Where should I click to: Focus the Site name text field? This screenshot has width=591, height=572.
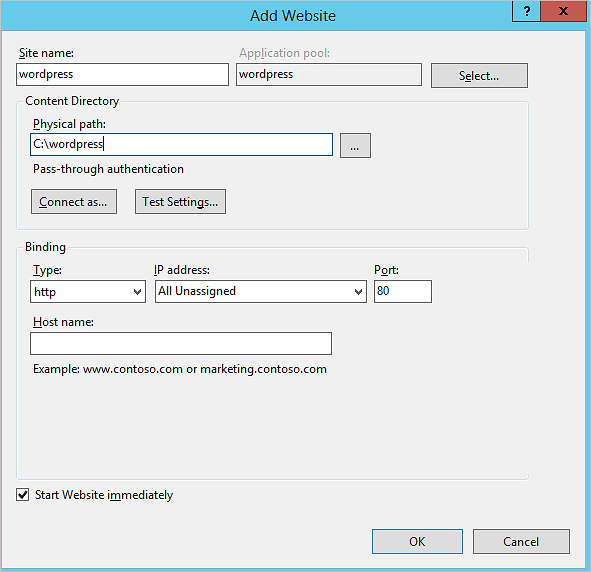click(x=122, y=74)
